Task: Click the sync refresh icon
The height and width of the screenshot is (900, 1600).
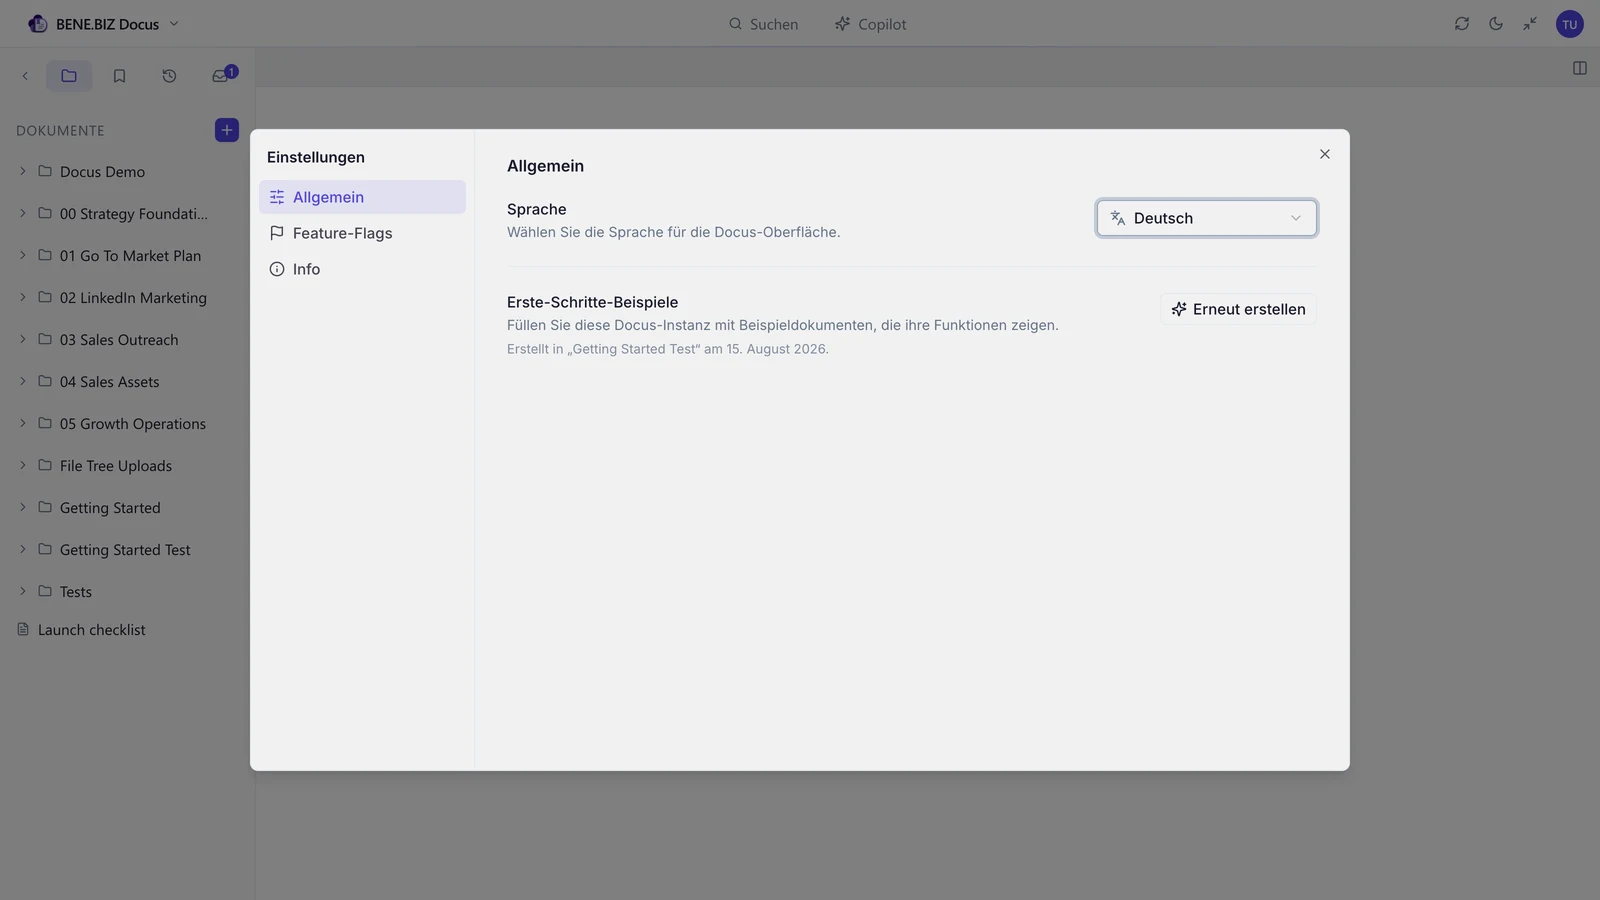Action: (1462, 24)
